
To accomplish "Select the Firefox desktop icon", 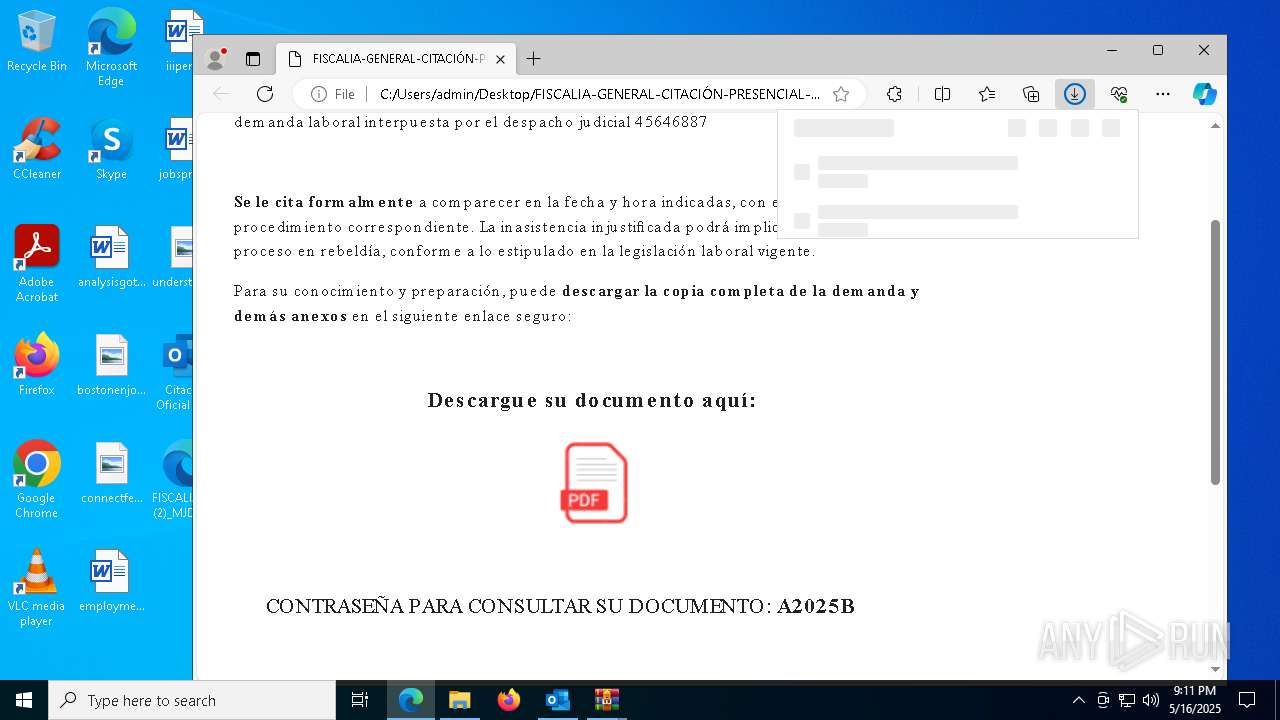I will click(x=37, y=365).
